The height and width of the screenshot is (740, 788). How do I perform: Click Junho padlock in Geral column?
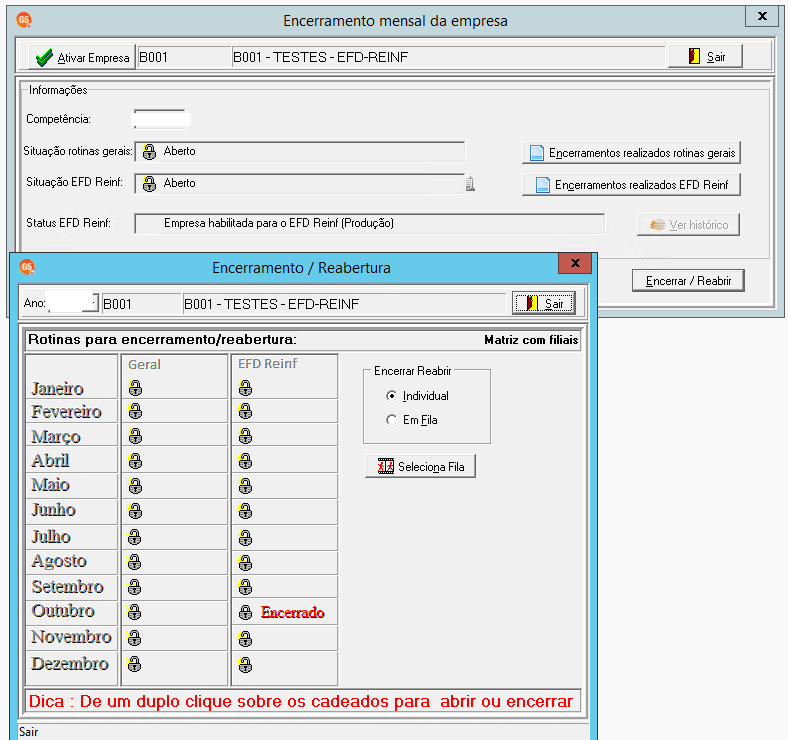tap(135, 511)
